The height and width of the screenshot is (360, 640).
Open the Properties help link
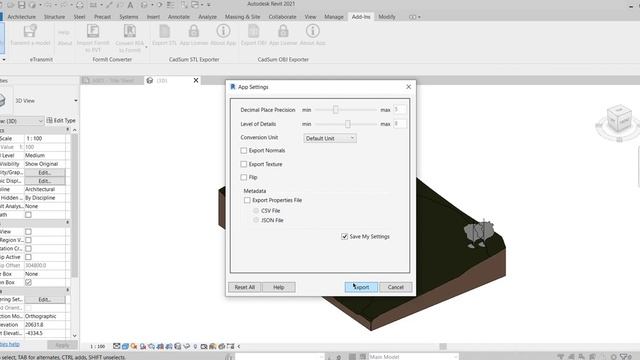[x=9, y=344]
